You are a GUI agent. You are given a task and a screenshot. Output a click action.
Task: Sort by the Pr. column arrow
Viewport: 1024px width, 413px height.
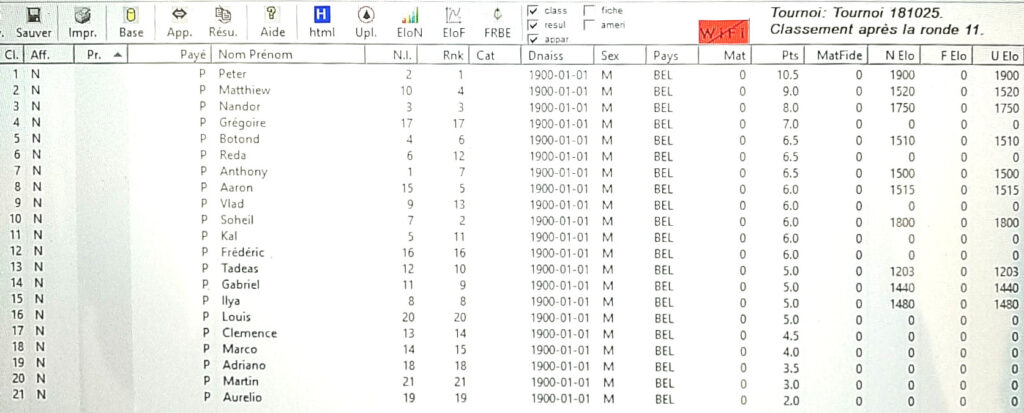coord(117,56)
